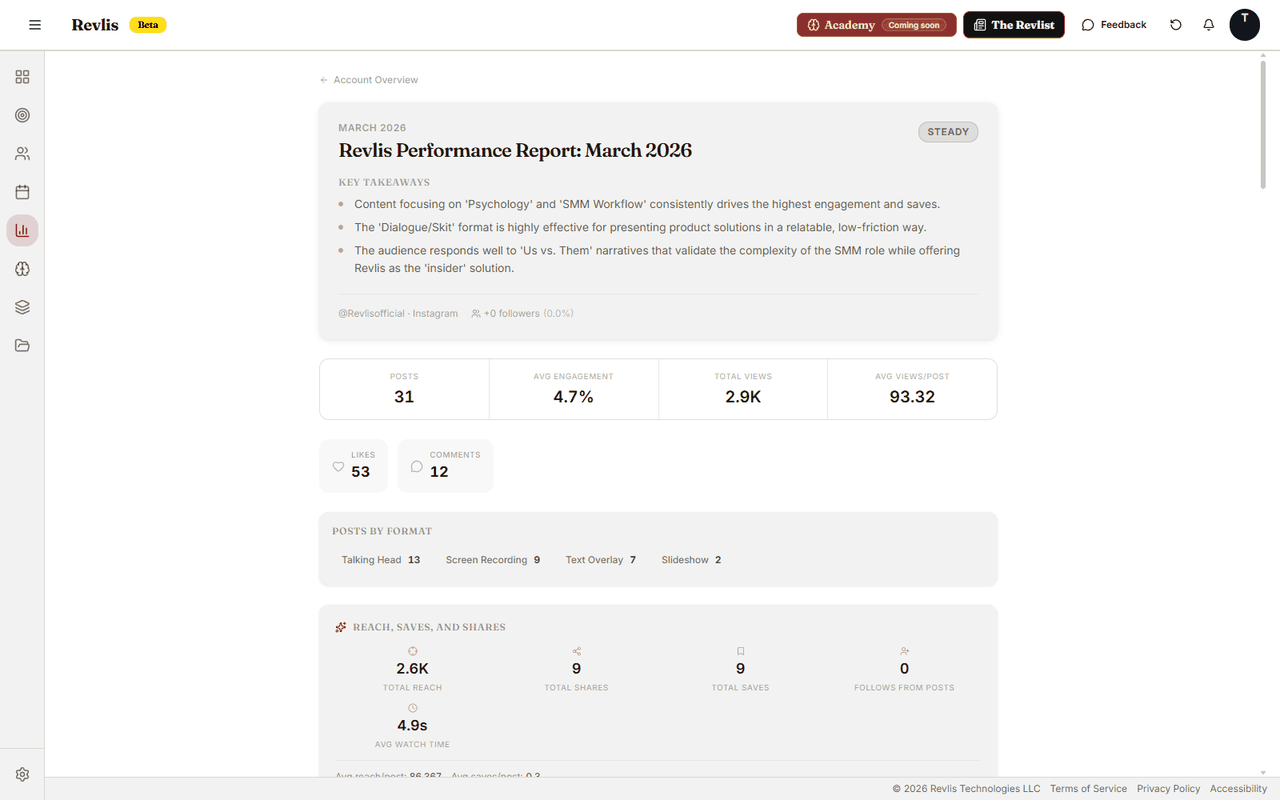
Task: Click the Posts 31 stat
Action: tap(404, 389)
